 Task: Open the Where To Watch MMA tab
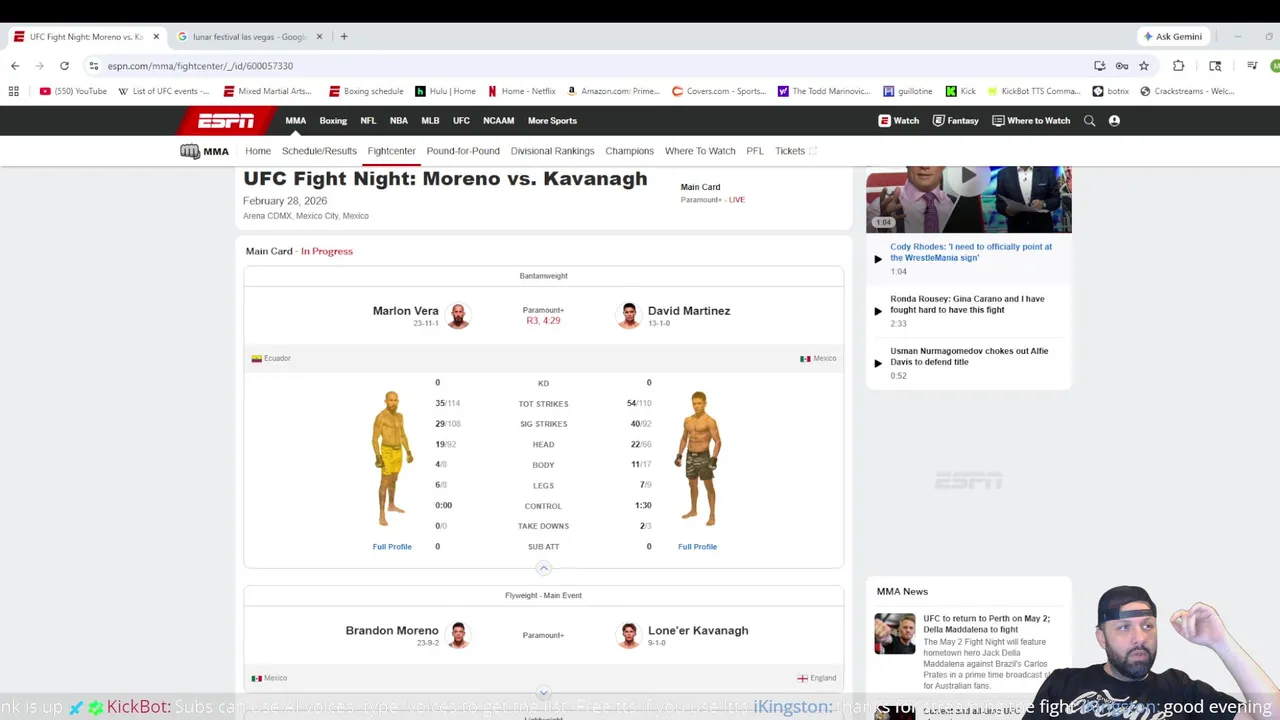(700, 151)
